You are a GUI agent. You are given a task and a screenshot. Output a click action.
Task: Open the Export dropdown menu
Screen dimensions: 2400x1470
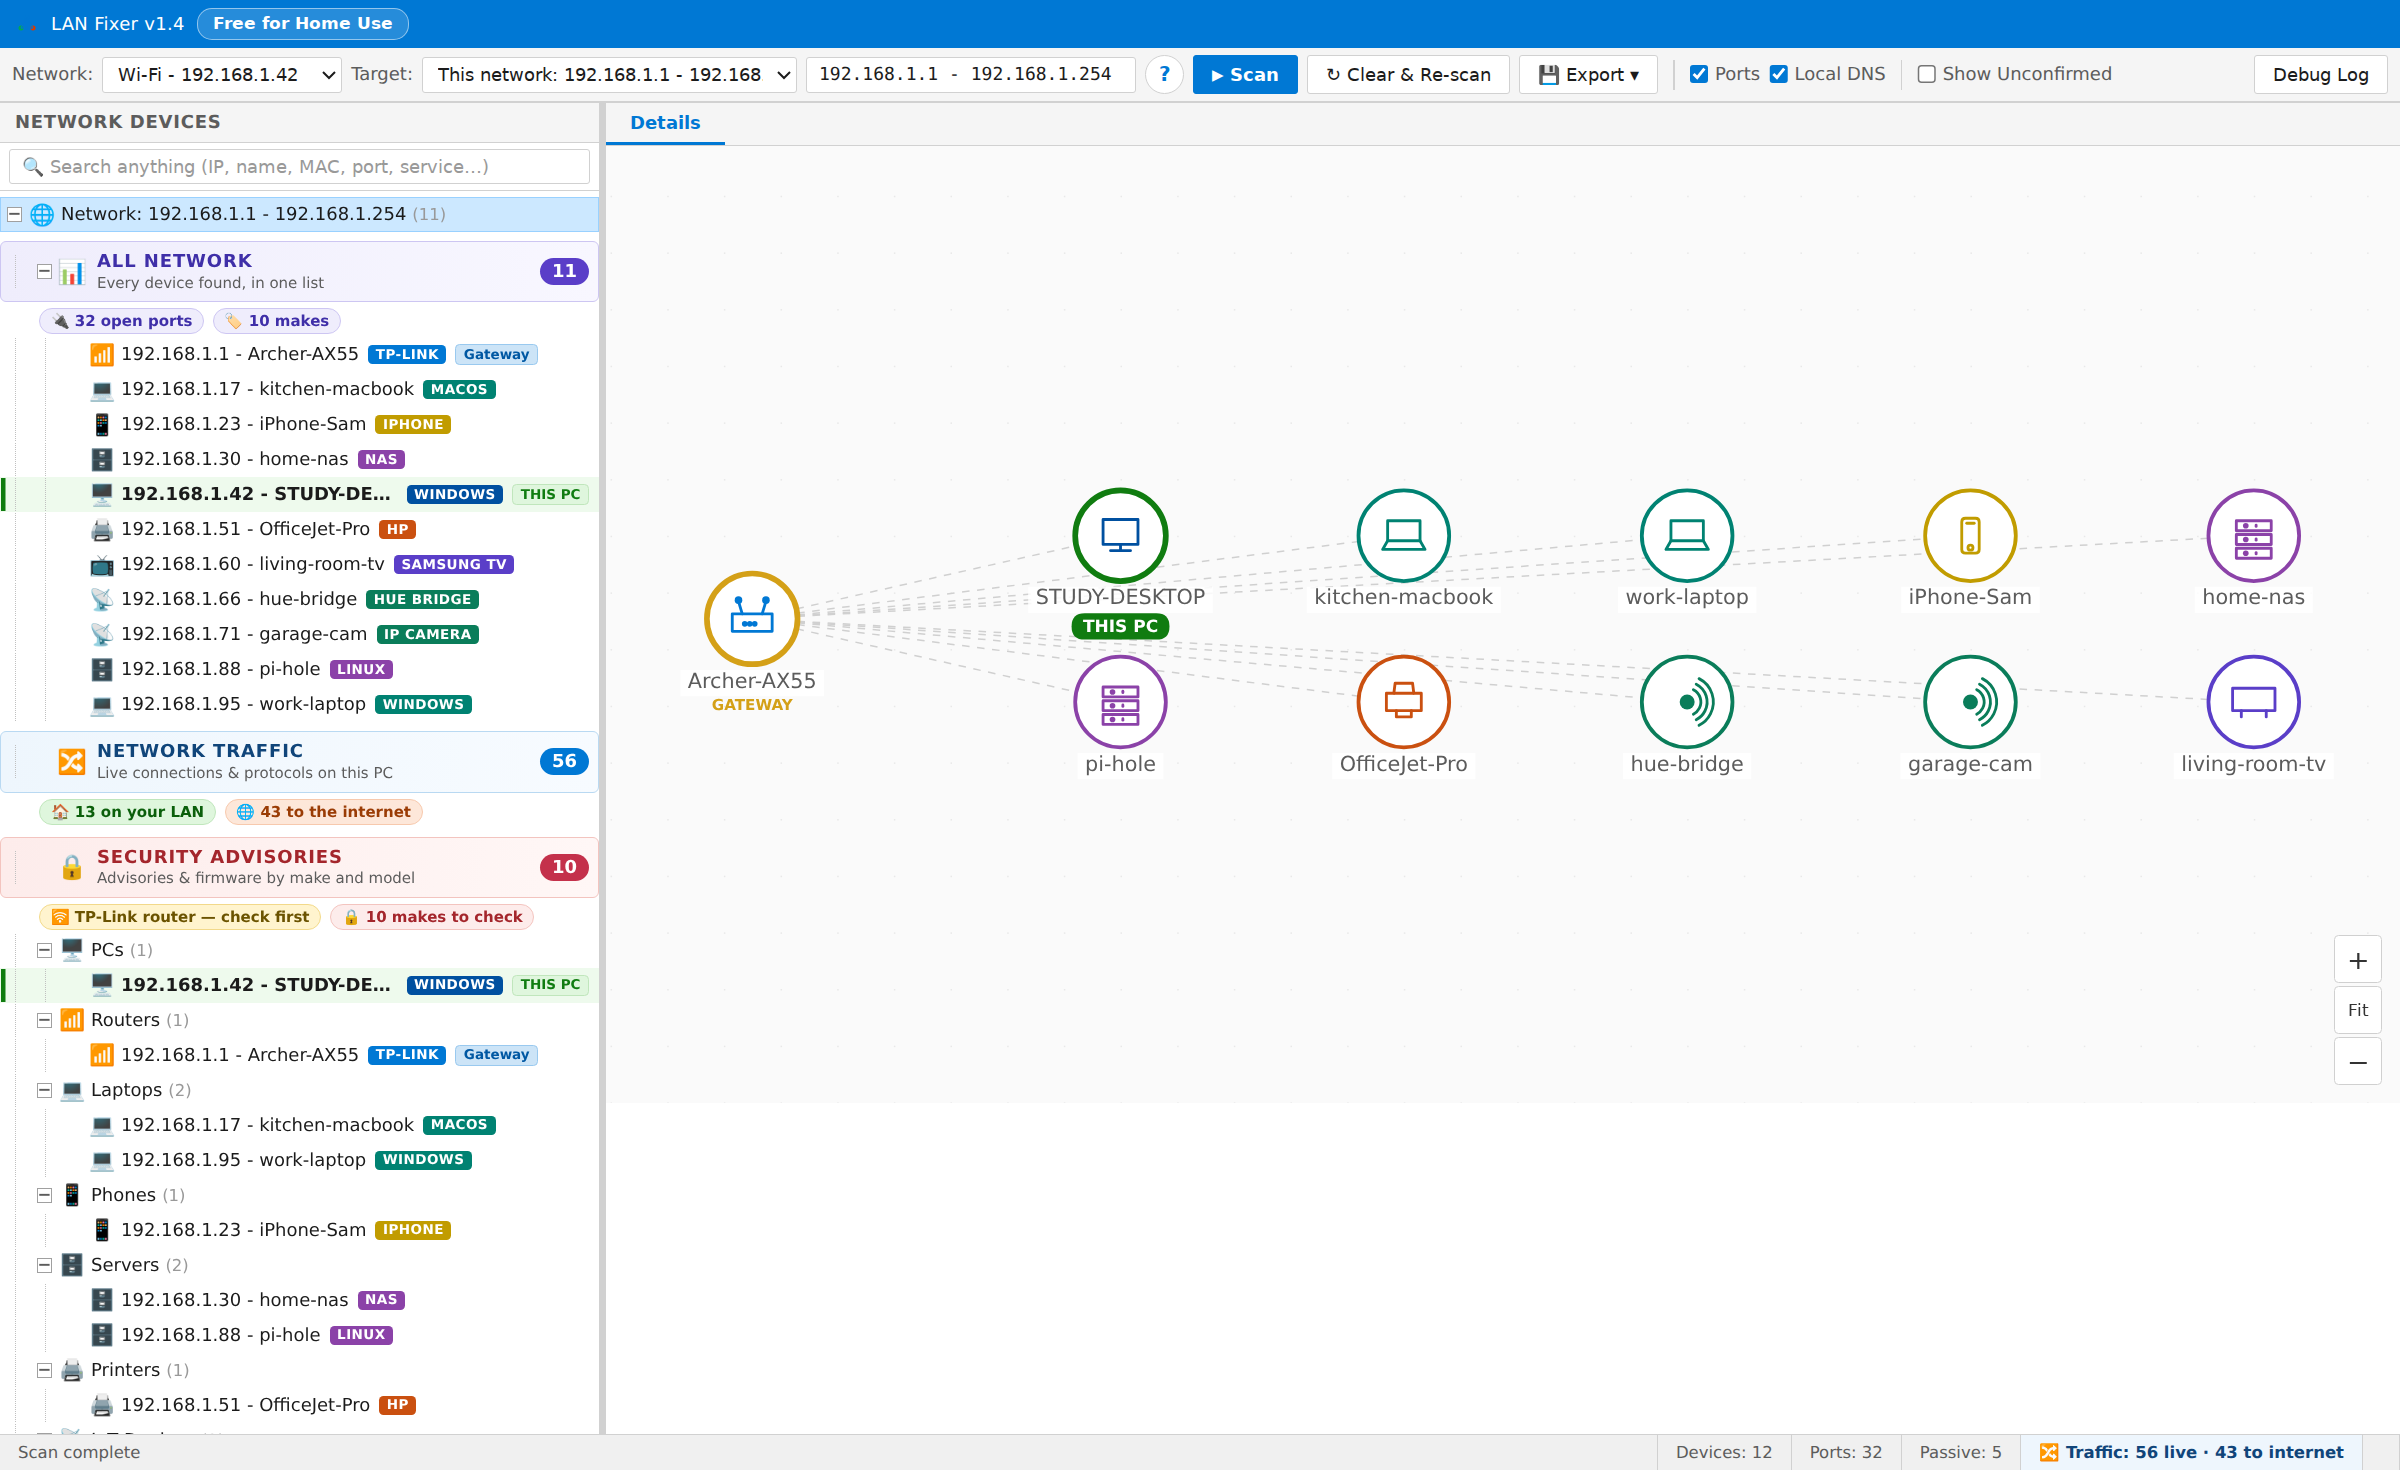1588,75
